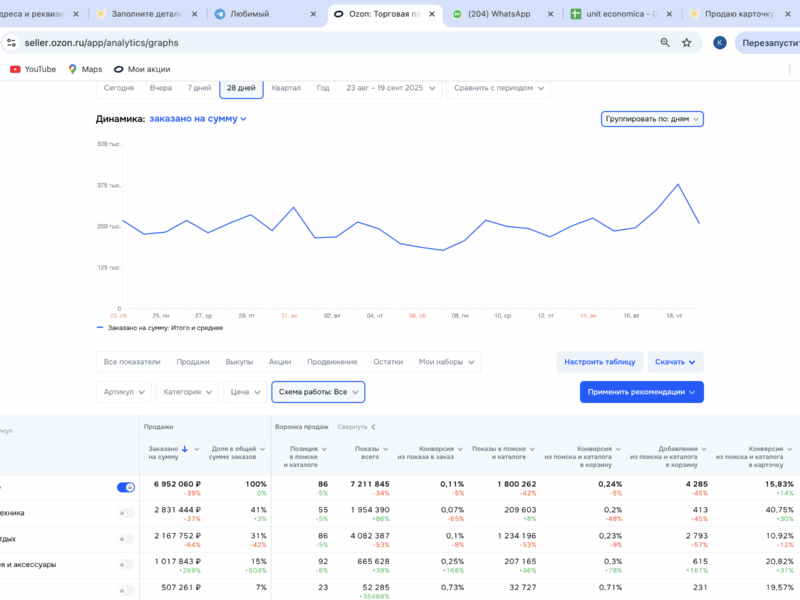This screenshot has width=800, height=600.
Task: Enable the chart toggle for the 2 167 752 ₽ row
Action: (126, 539)
